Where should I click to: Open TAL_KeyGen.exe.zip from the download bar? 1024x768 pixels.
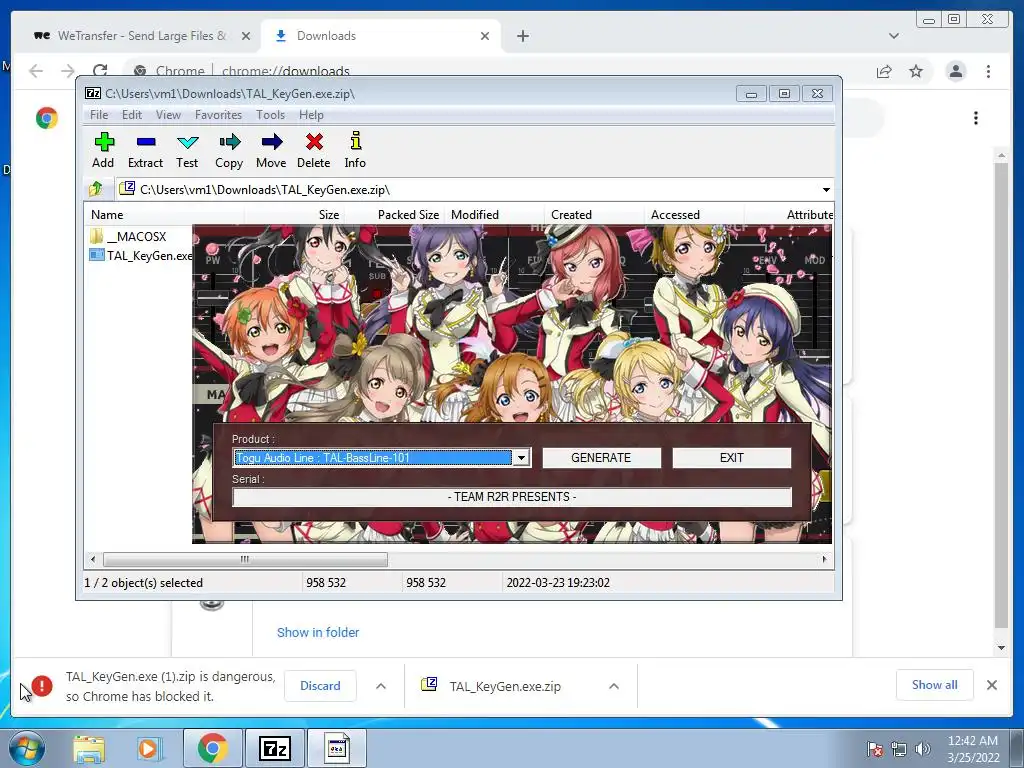pos(505,686)
